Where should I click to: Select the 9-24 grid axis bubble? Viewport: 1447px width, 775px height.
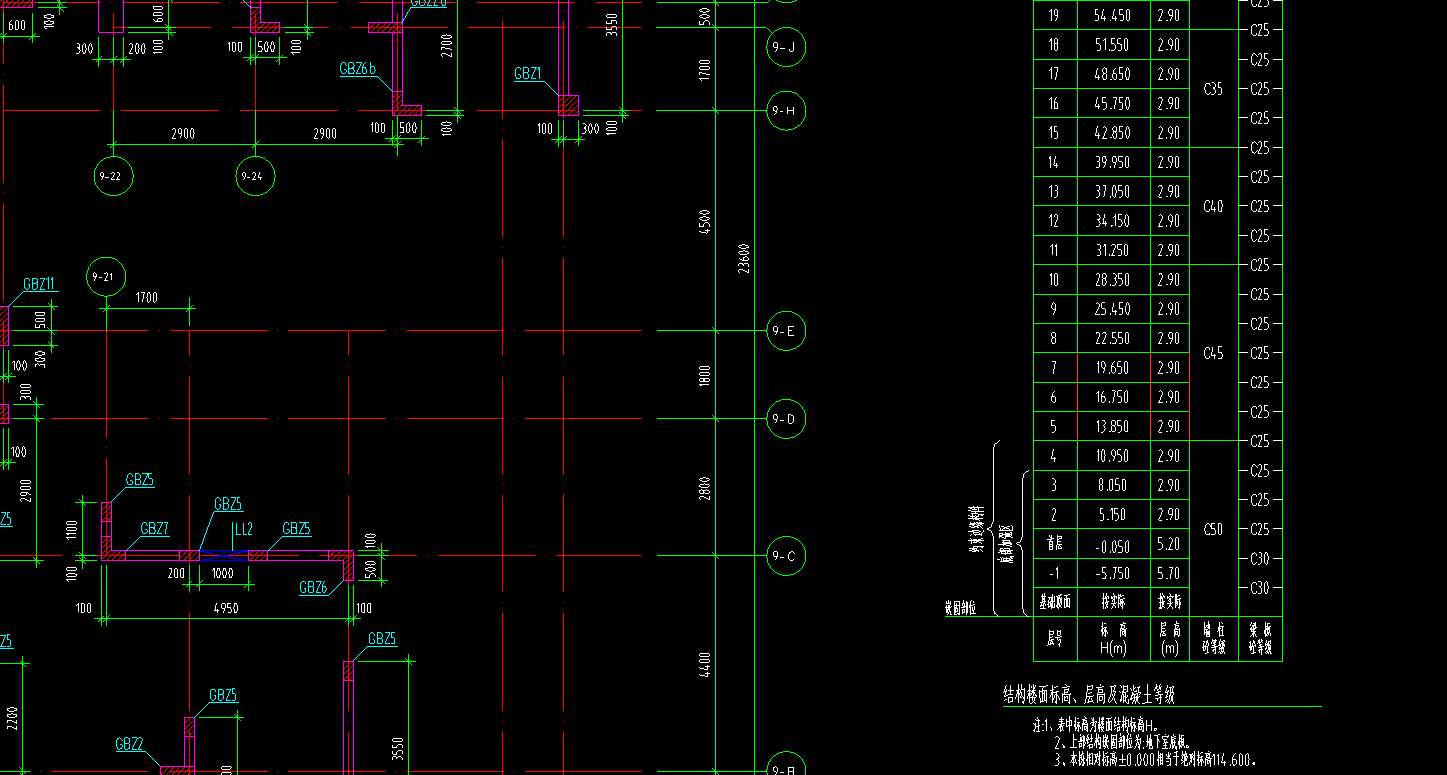pyautogui.click(x=255, y=176)
